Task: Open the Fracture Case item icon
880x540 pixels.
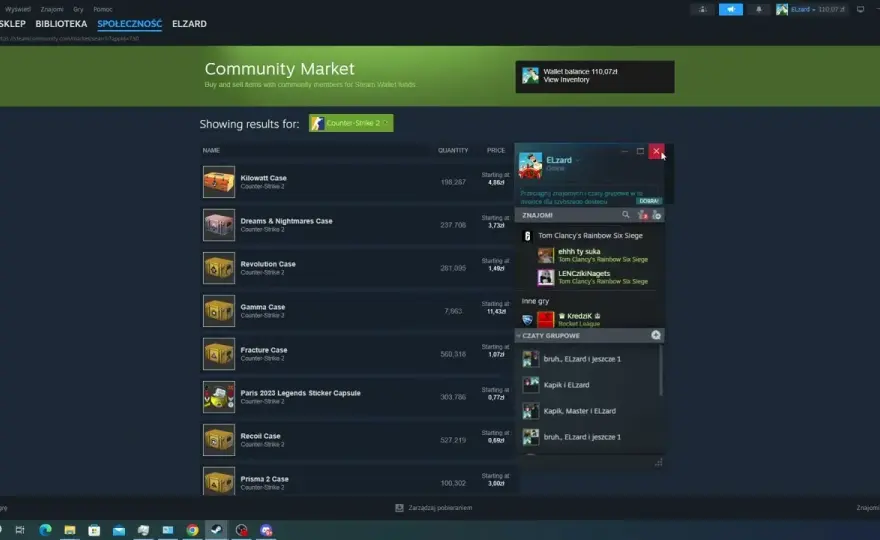Action: 219,354
